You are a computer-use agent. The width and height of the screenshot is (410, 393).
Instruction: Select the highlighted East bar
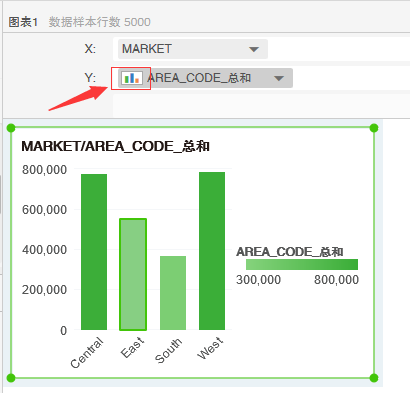click(133, 274)
